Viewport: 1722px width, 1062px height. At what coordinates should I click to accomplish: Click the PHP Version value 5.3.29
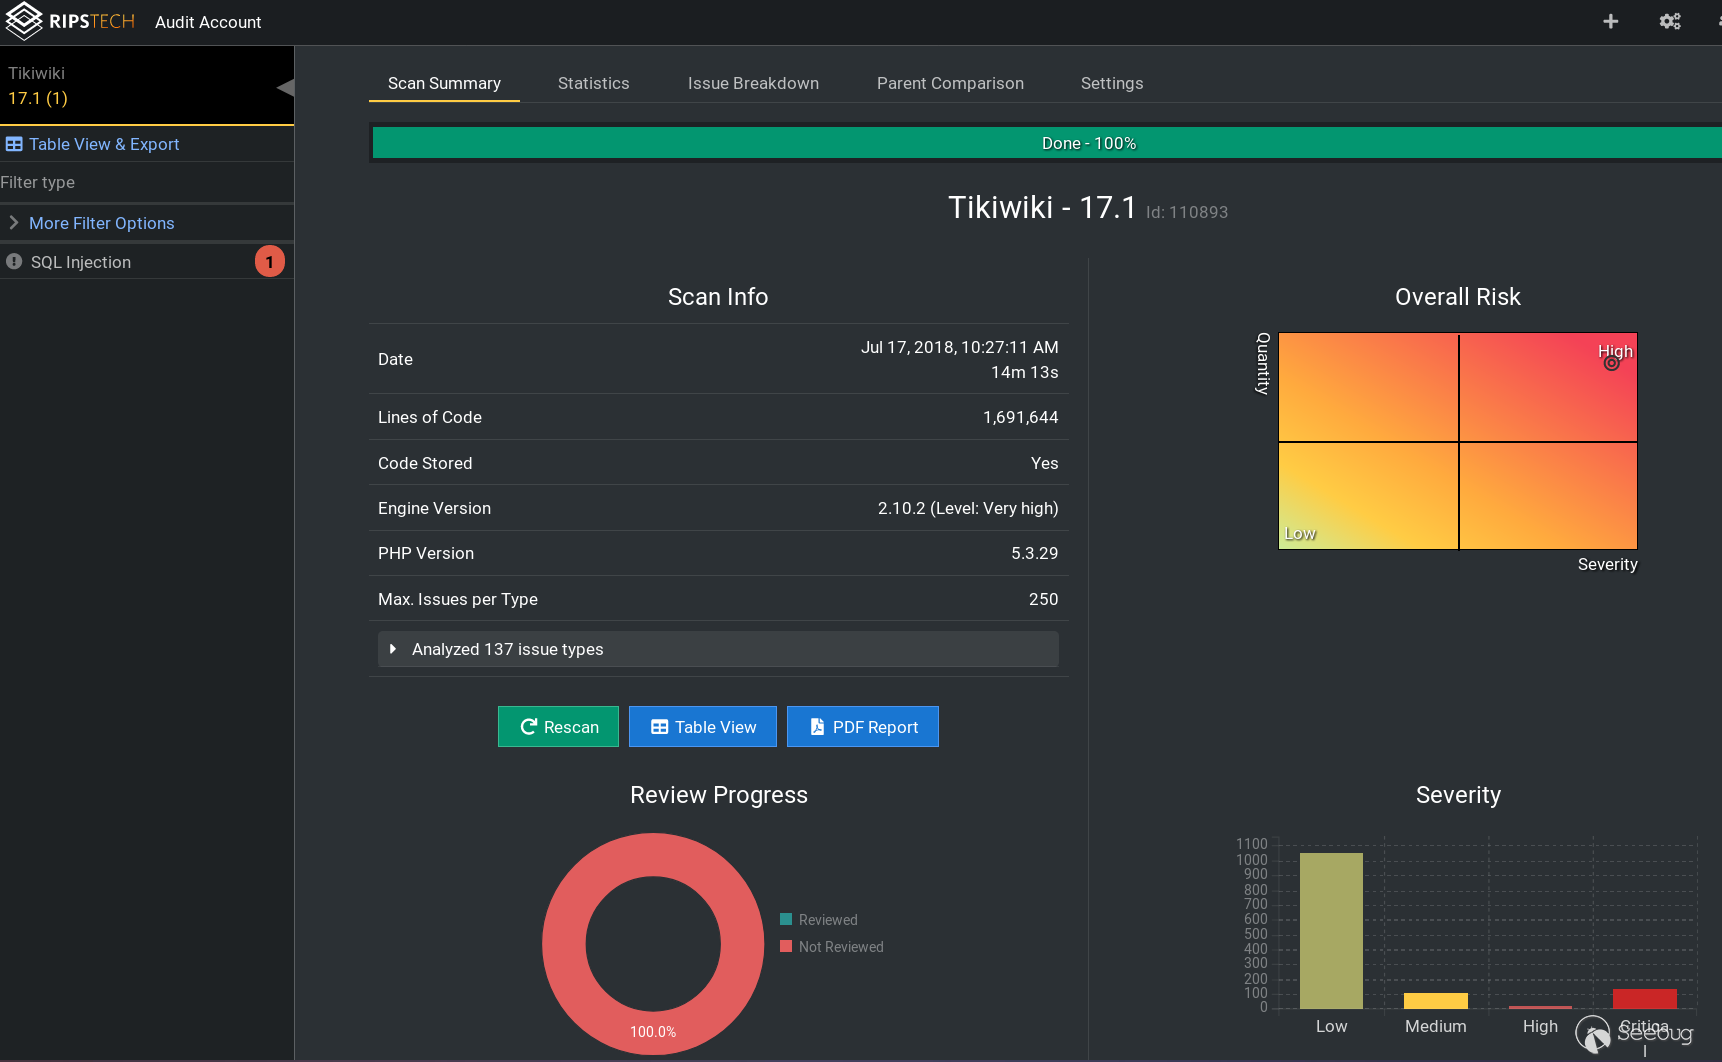pos(1034,553)
